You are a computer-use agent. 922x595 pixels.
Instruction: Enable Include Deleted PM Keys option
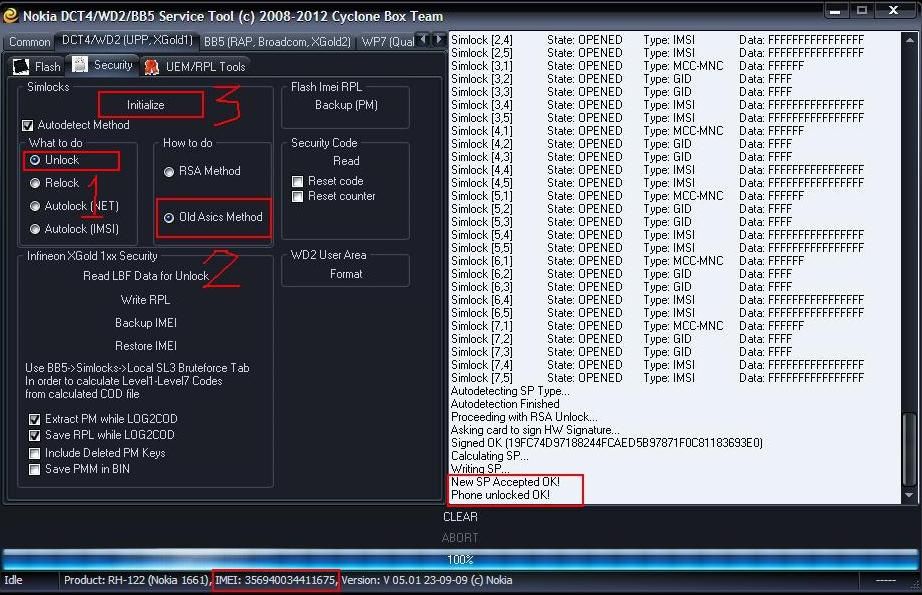(35, 453)
